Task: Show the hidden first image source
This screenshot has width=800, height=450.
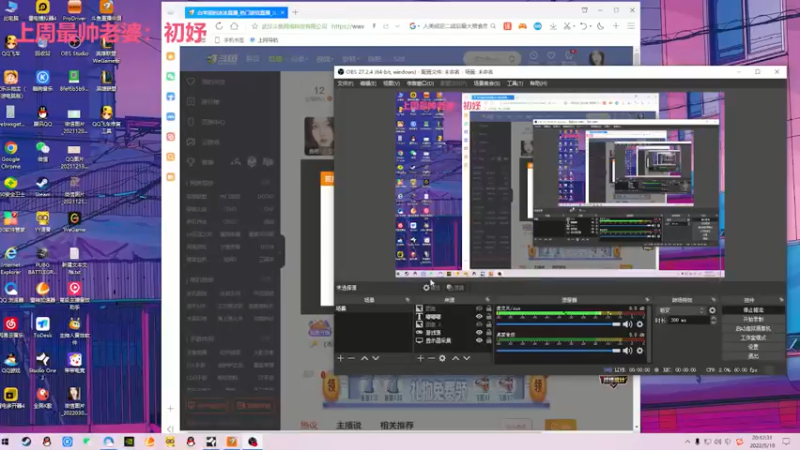Action: 479,309
